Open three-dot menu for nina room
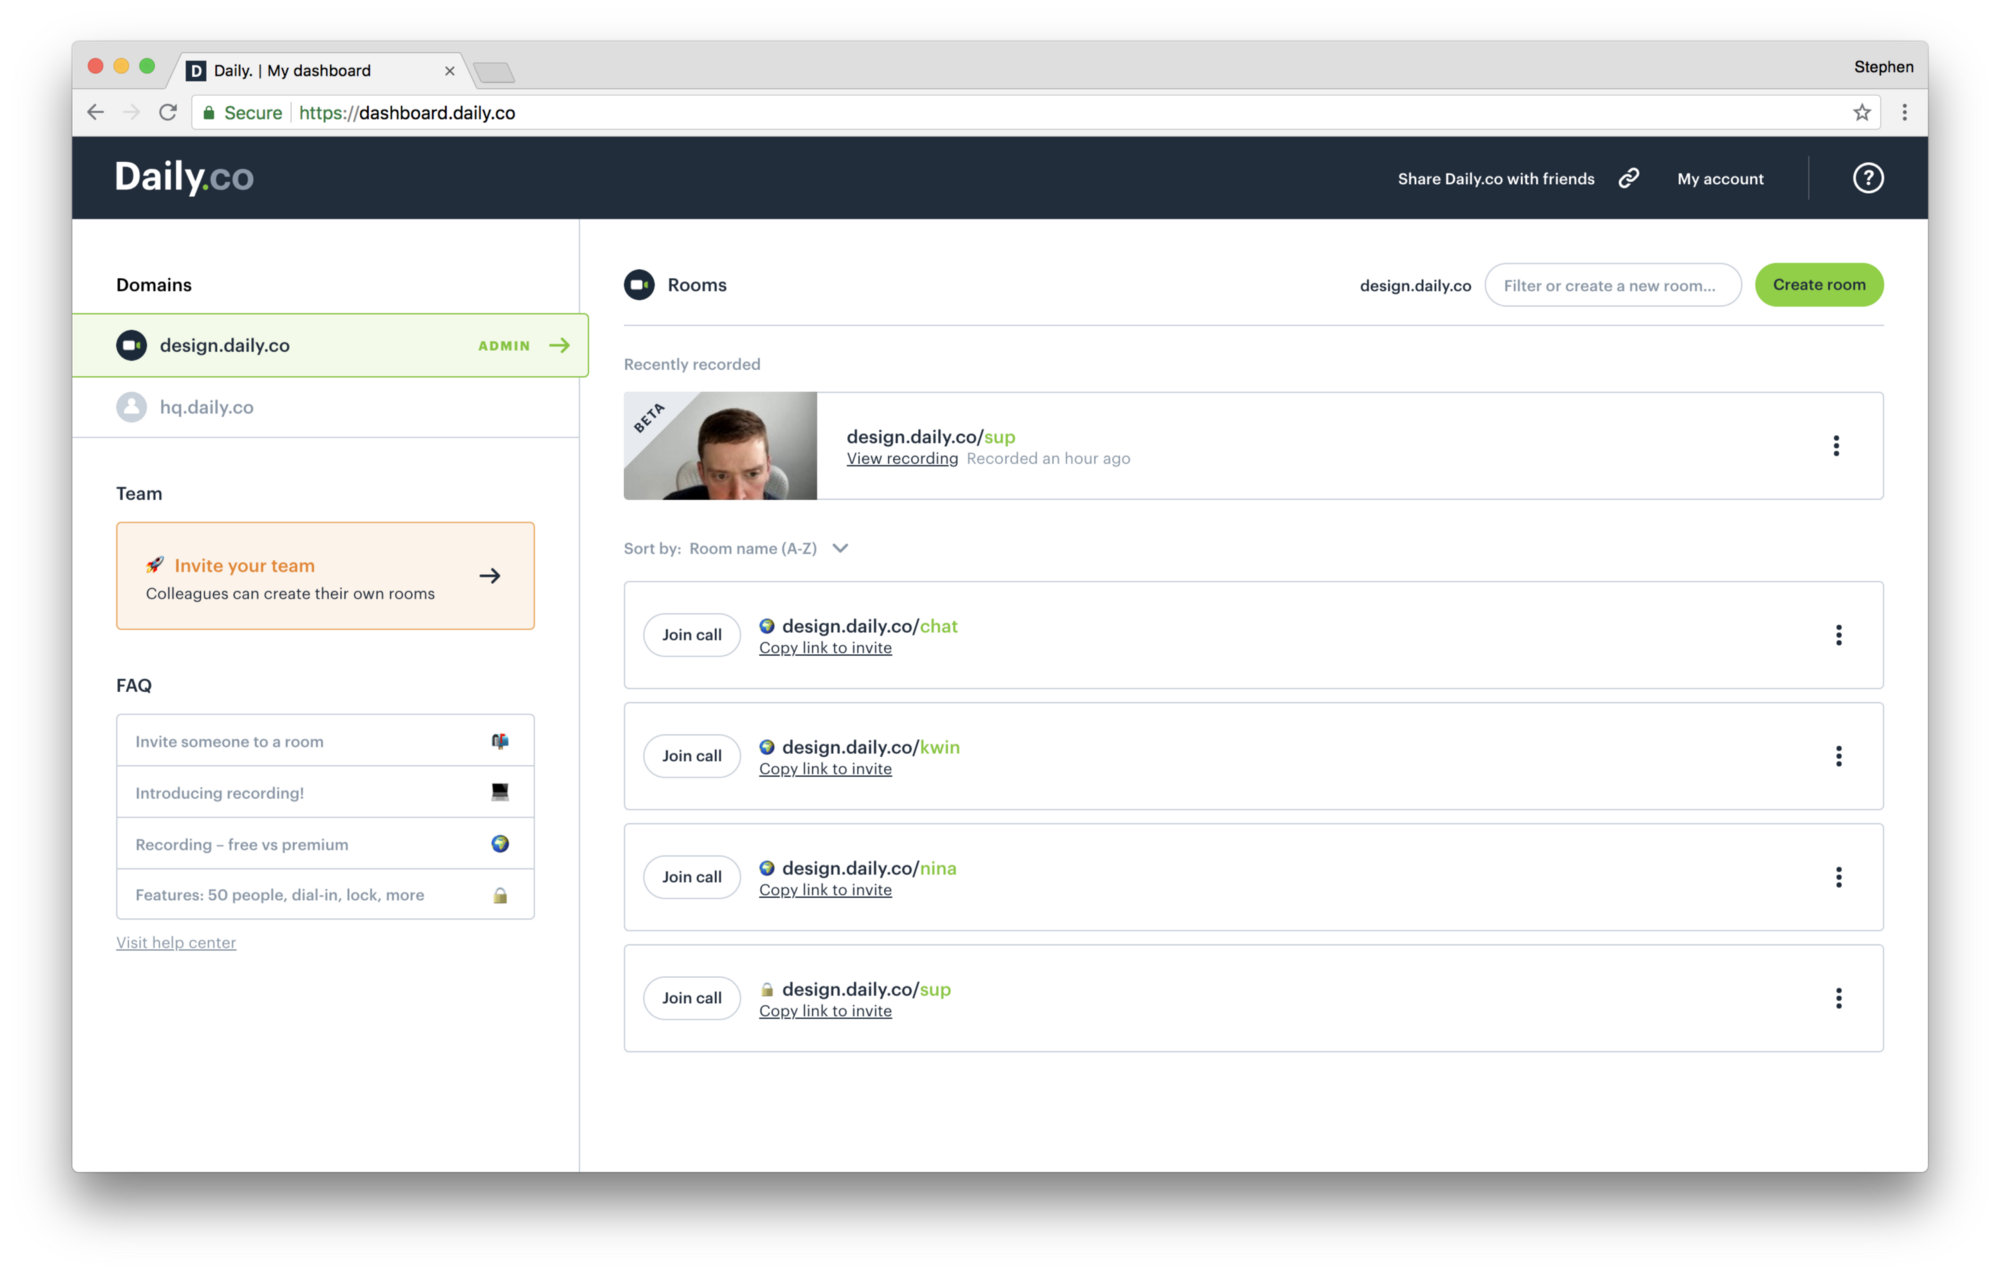2000x1275 pixels. pos(1838,877)
